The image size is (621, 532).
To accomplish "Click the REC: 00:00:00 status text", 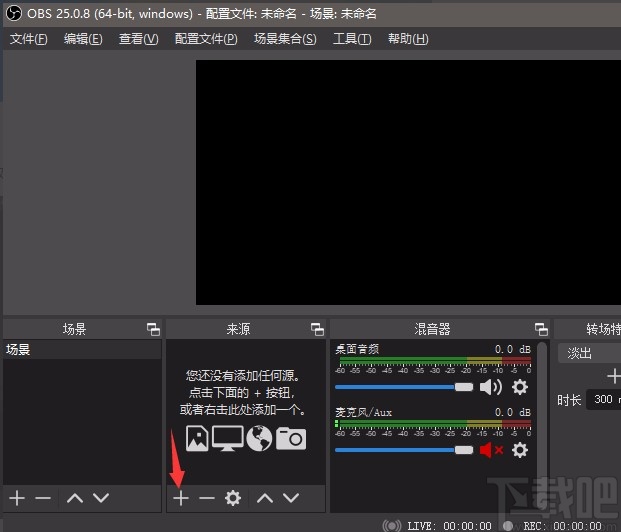I will click(562, 526).
